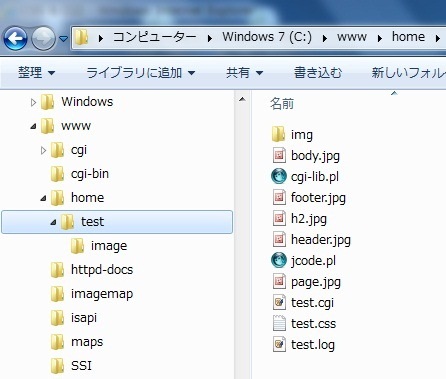
Task: Select Windows 7 (C:) in the breadcrumb
Action: click(x=267, y=37)
